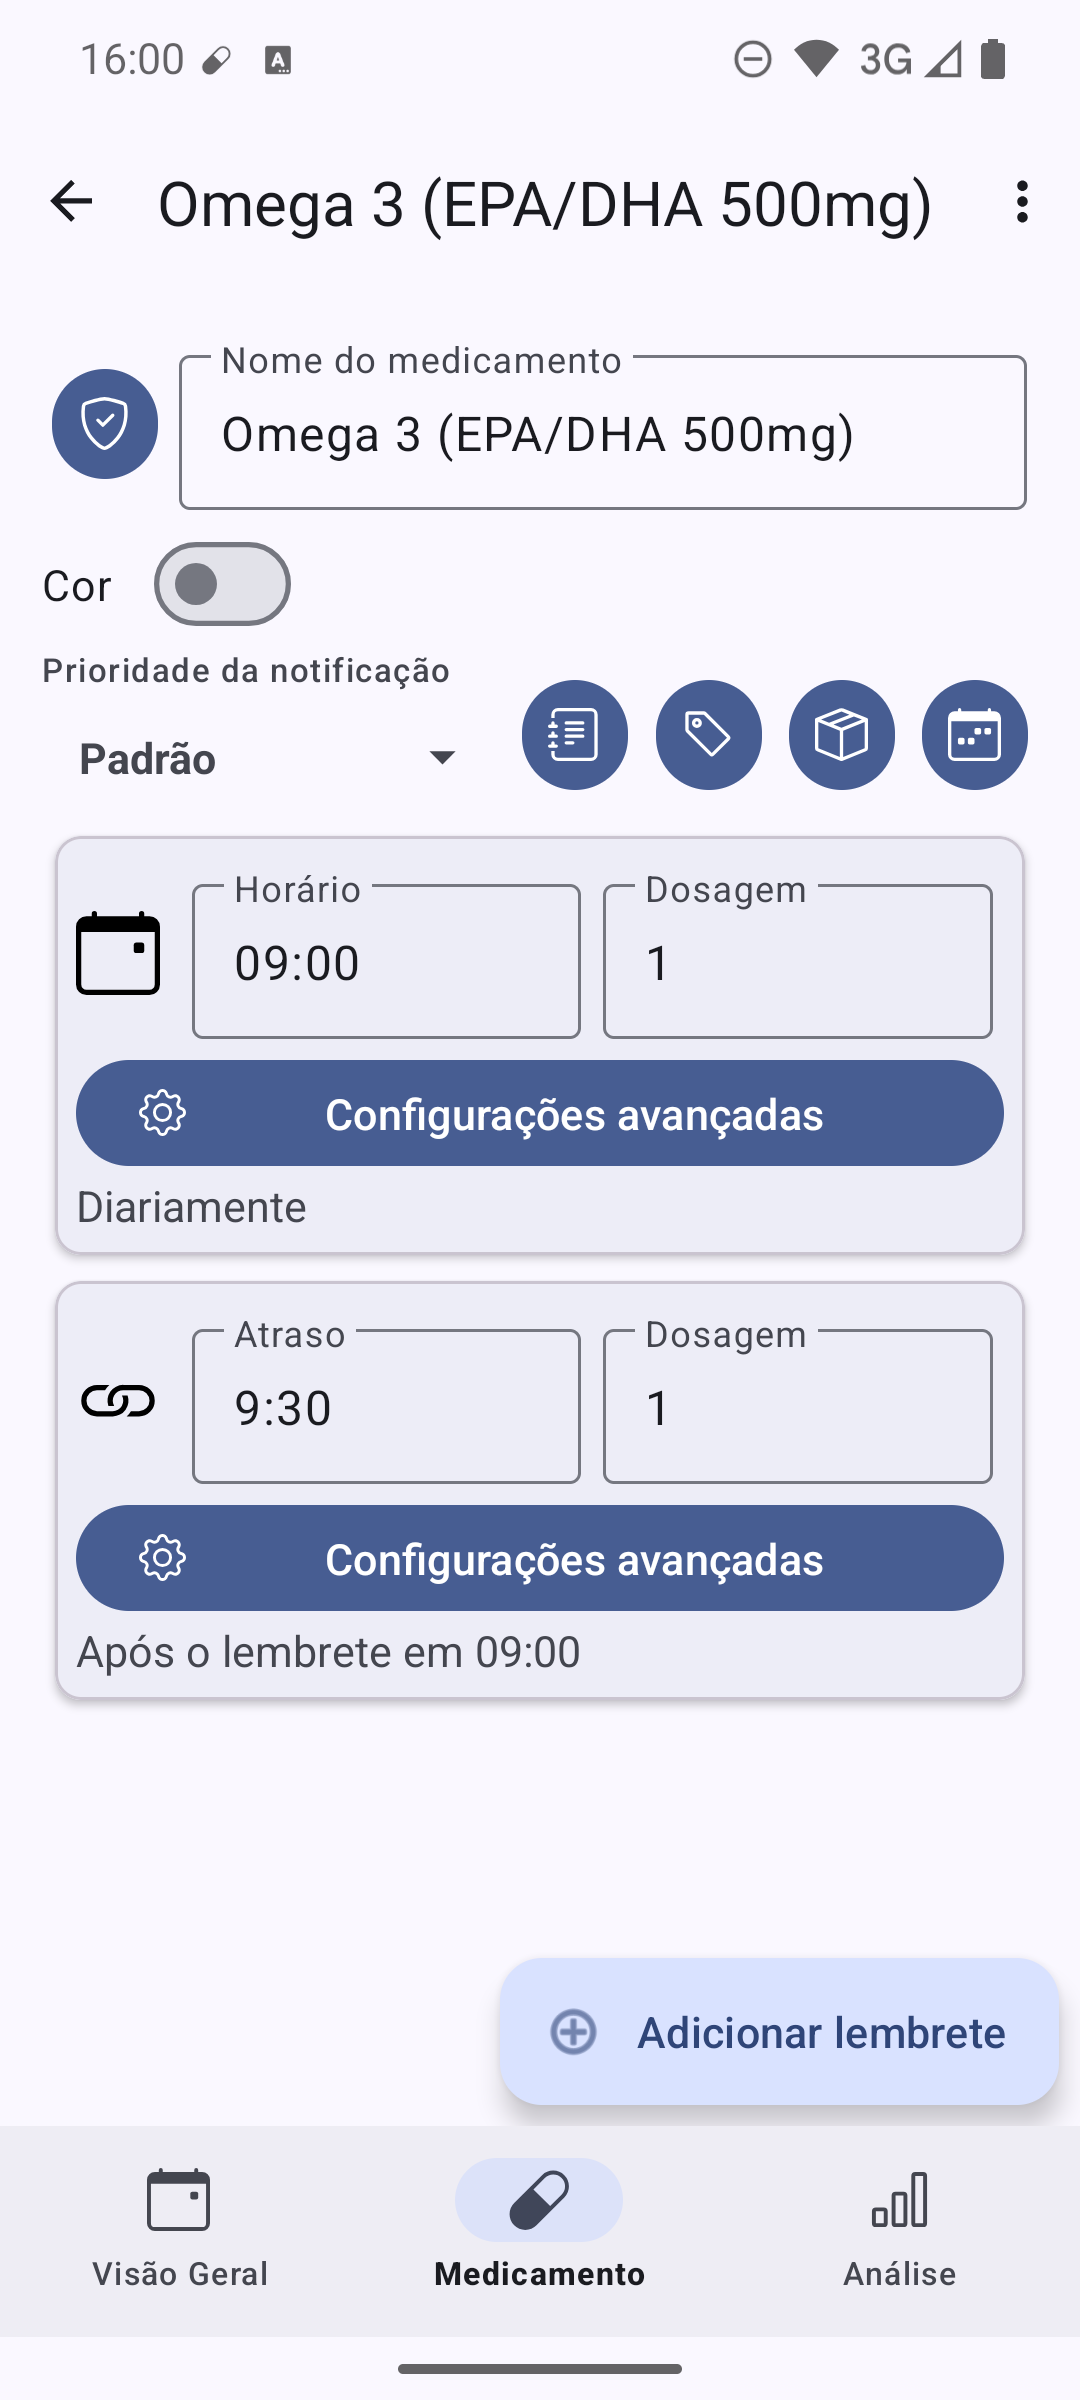Screen dimensions: 1080x2400
Task: Open the tags icon button
Action: [708, 735]
